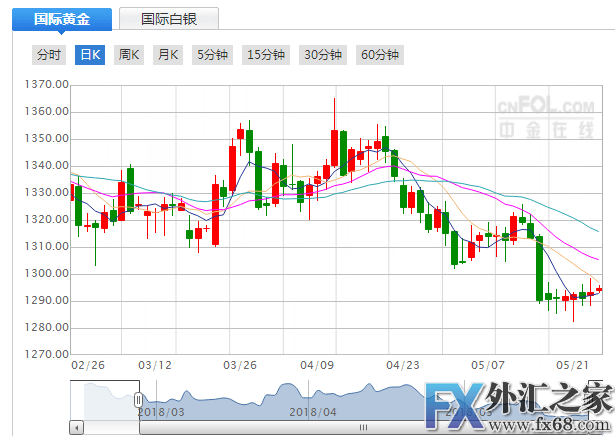Click the 1370.00 price axis label
615x436 pixels.
click(47, 85)
